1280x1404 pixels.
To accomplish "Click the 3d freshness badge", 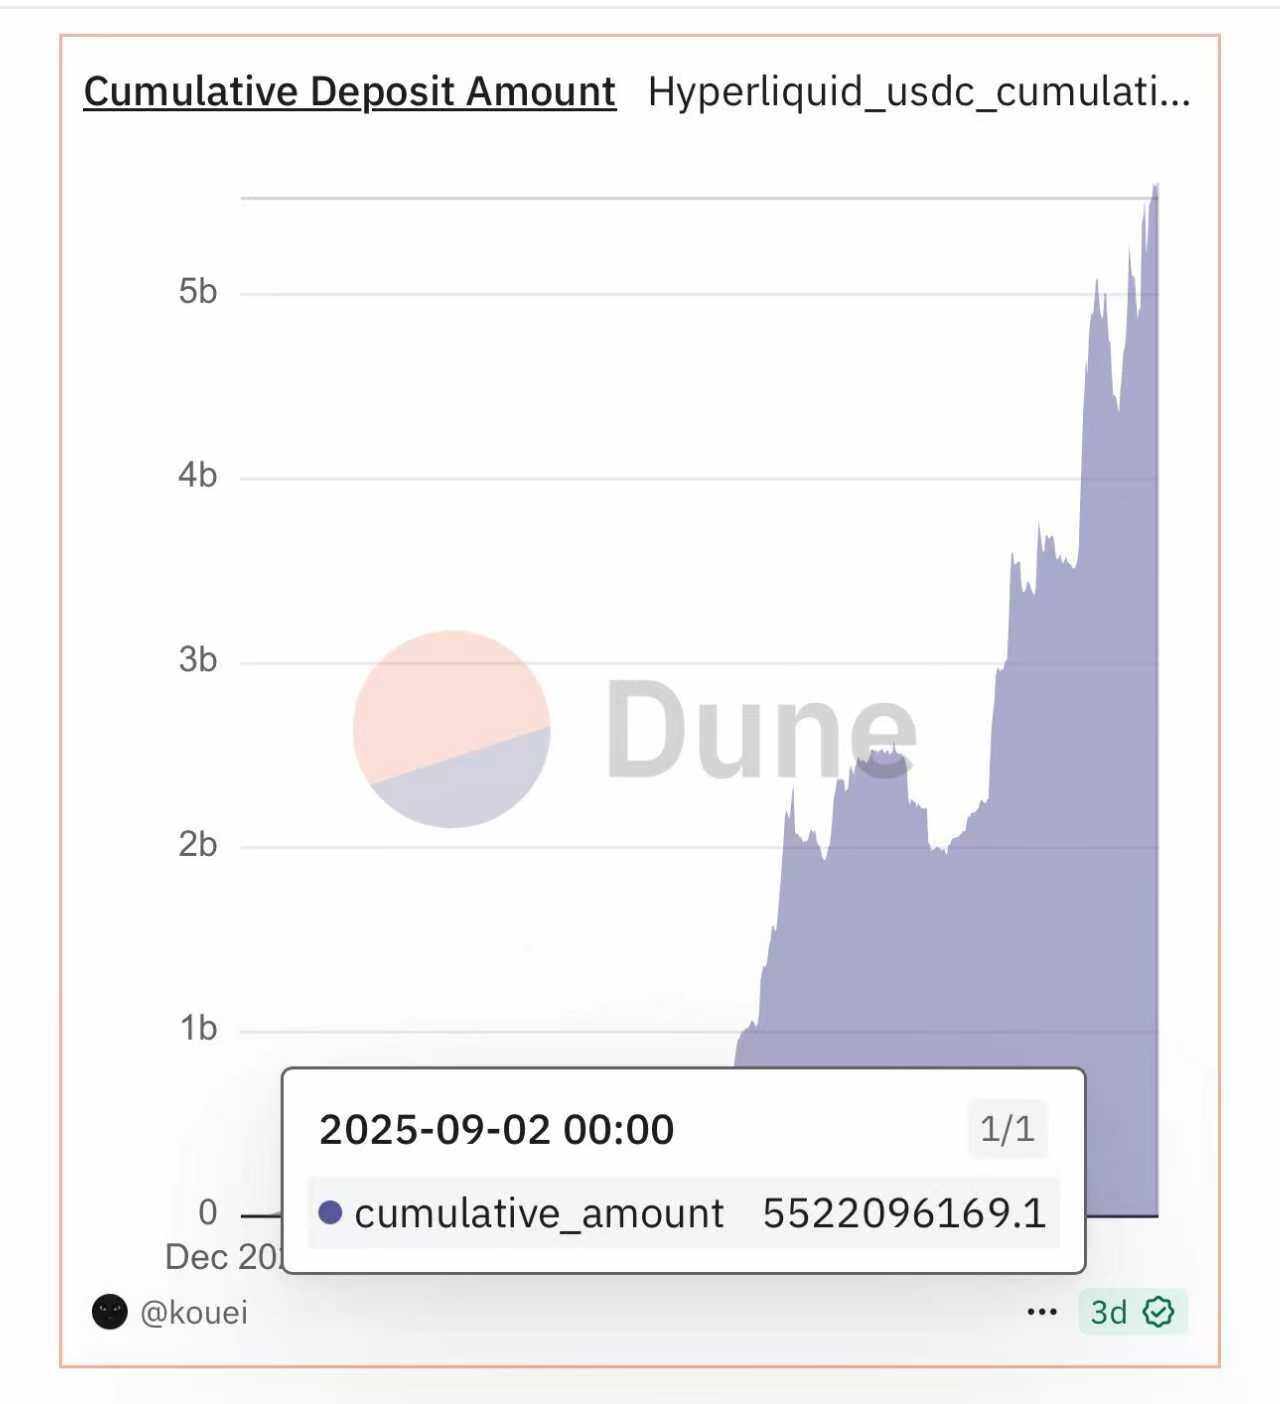I will click(1133, 1312).
